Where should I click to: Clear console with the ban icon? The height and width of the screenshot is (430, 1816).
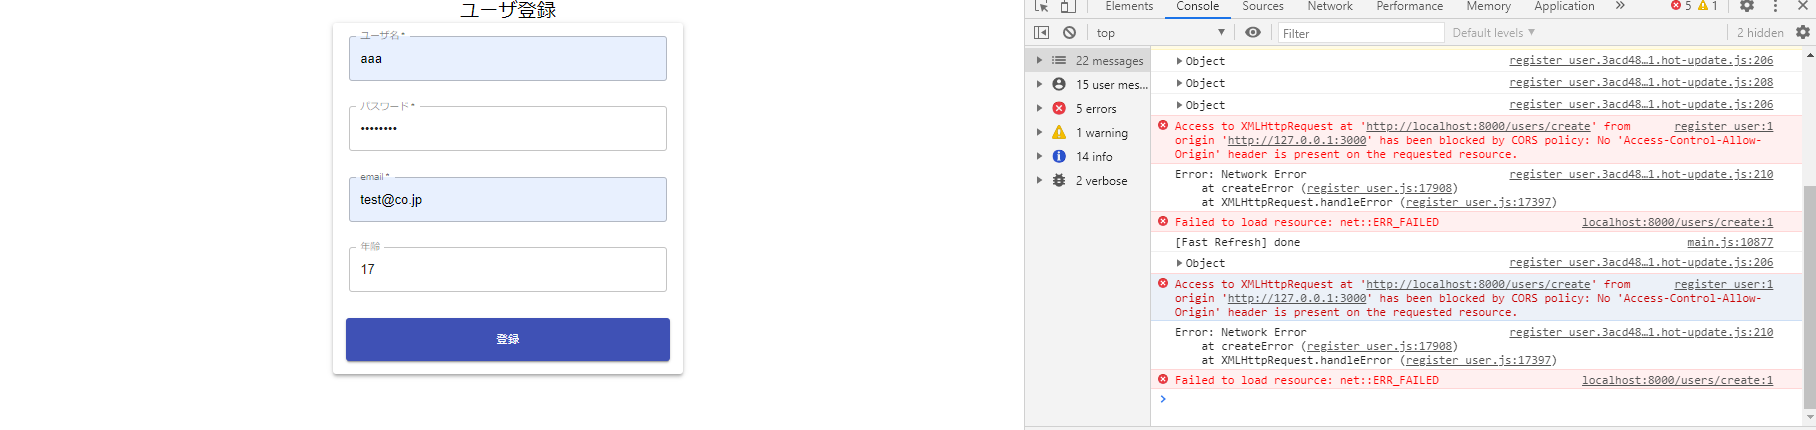point(1069,33)
